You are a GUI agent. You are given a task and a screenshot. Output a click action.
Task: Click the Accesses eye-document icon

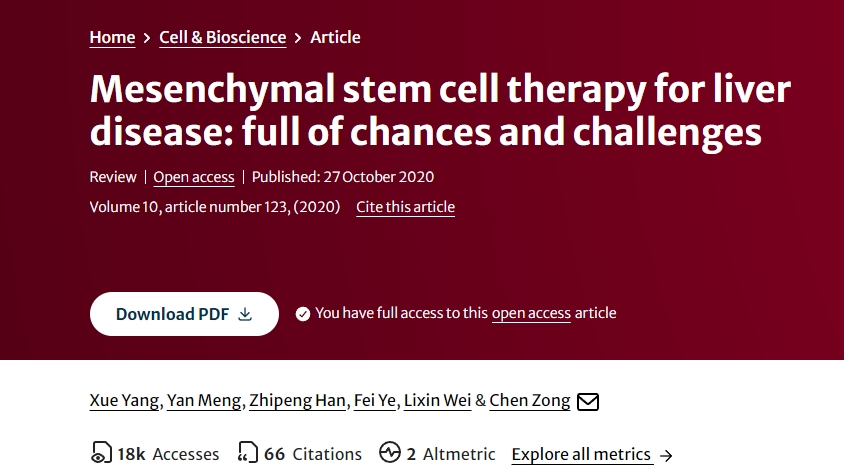point(101,454)
